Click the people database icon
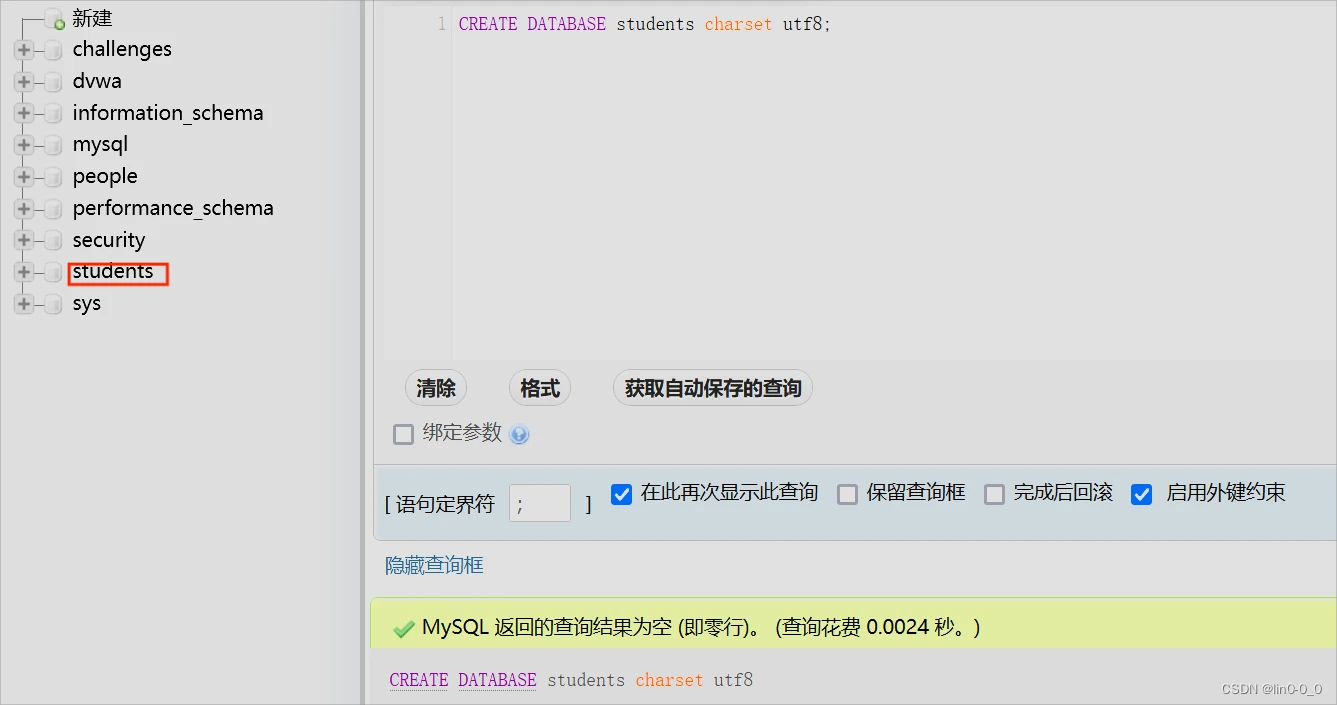Image resolution: width=1337 pixels, height=705 pixels. (x=53, y=178)
